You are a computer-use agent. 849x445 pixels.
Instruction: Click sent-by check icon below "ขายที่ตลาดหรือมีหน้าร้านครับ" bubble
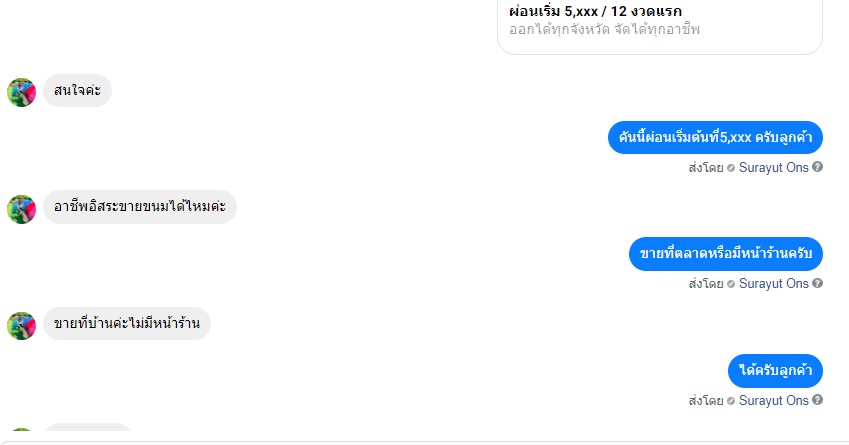[x=731, y=284]
